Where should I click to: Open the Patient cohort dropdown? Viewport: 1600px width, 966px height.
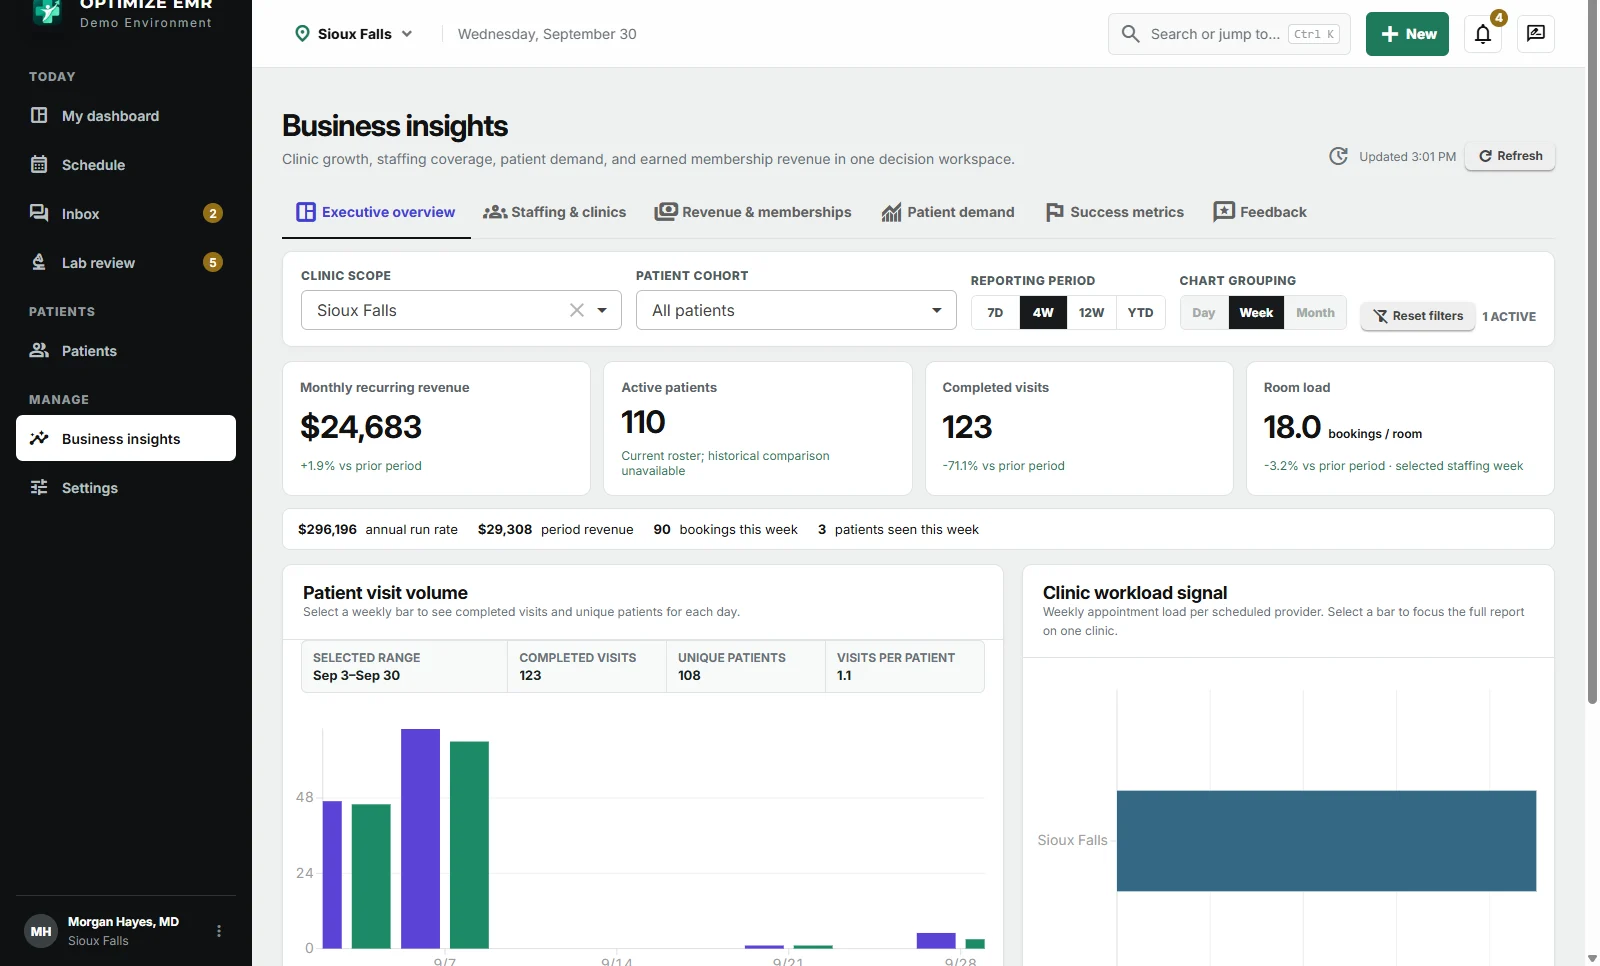pyautogui.click(x=796, y=310)
